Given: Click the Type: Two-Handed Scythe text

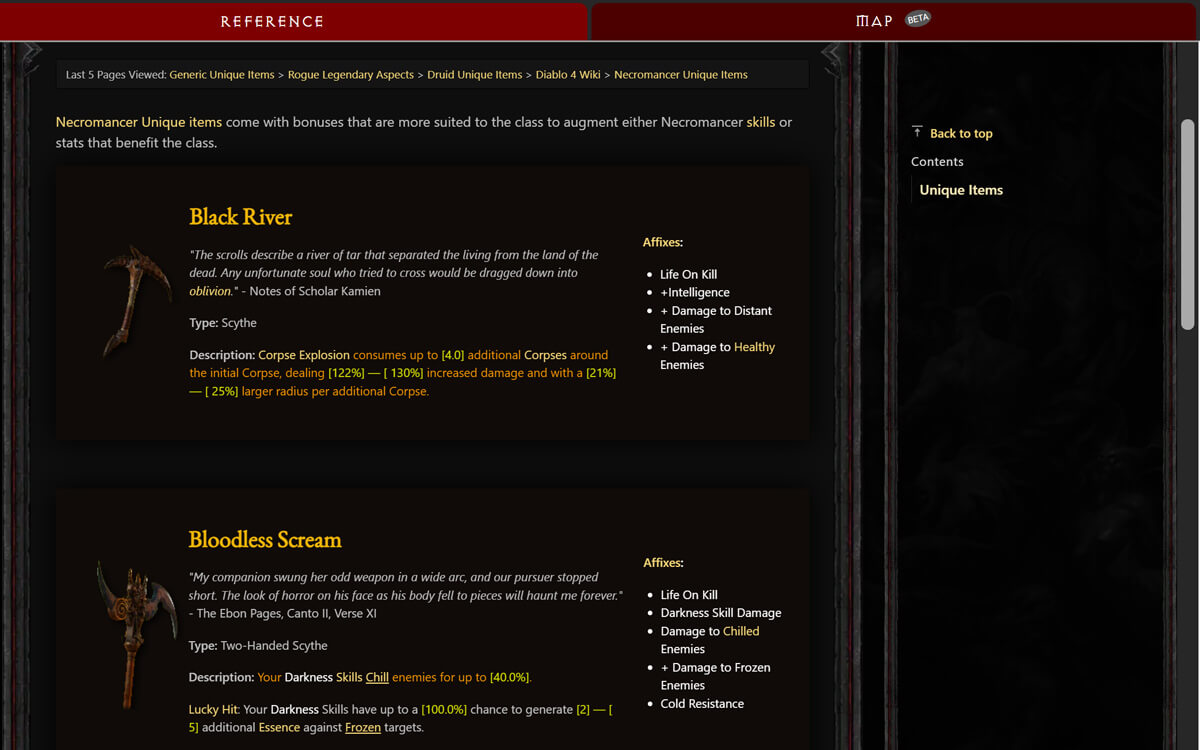Looking at the screenshot, I should tap(258, 646).
